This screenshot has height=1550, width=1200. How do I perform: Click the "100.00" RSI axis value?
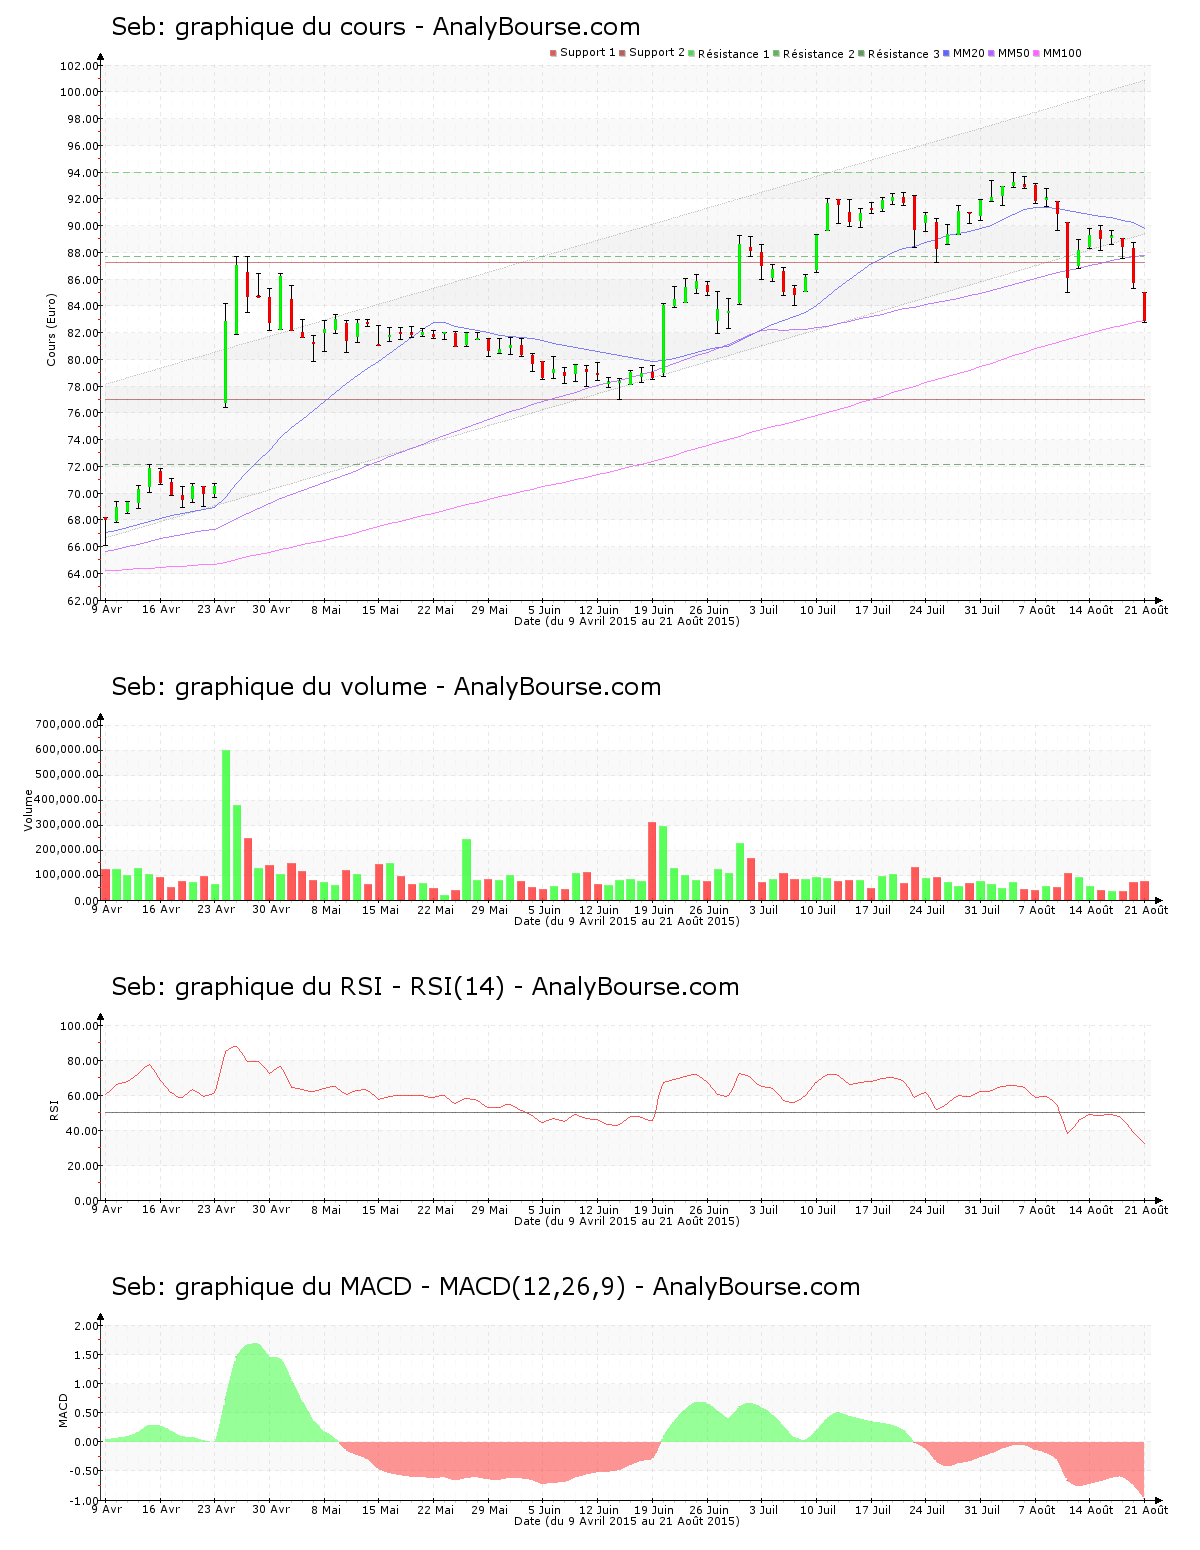coord(79,1026)
